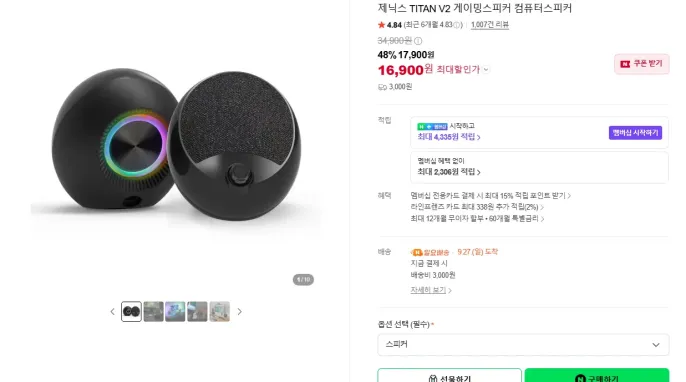Click the 멤버십 시작하기 button
The height and width of the screenshot is (382, 686).
click(x=635, y=133)
